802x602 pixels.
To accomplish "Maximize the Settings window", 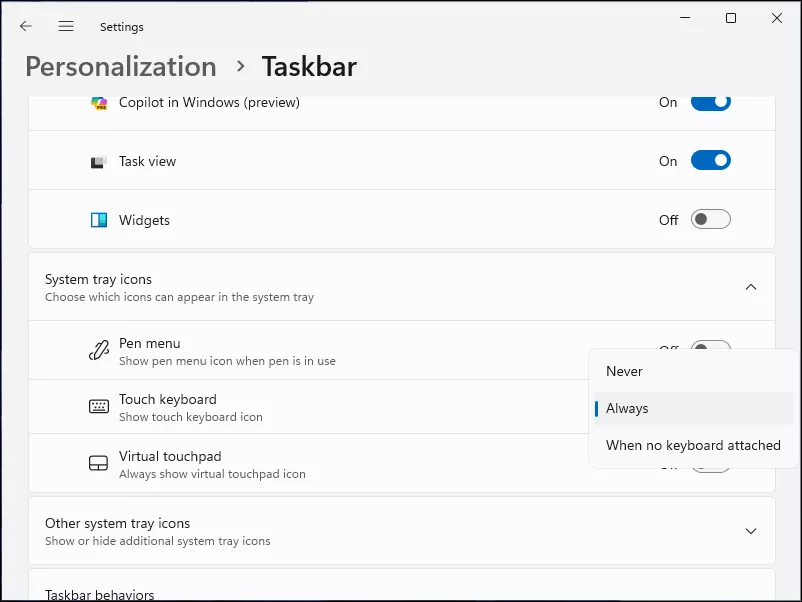I will [x=731, y=18].
